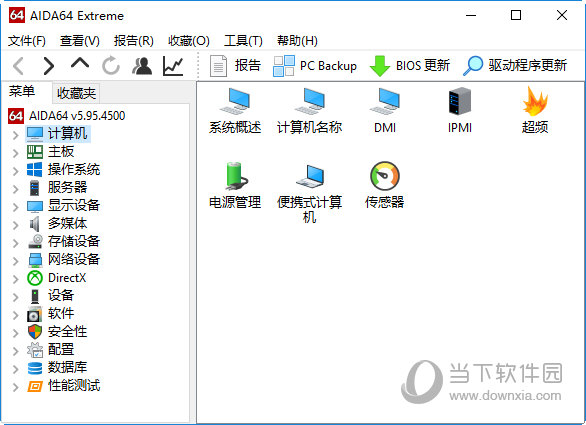This screenshot has height=425, width=586.
Task: Select the database icon next to 数据库
Action: [35, 368]
